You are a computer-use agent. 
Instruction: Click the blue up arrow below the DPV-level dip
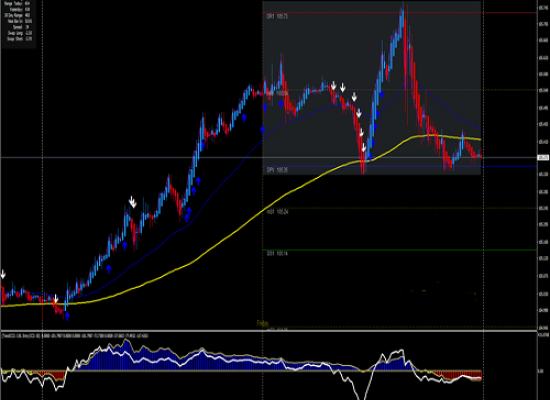(x=370, y=156)
